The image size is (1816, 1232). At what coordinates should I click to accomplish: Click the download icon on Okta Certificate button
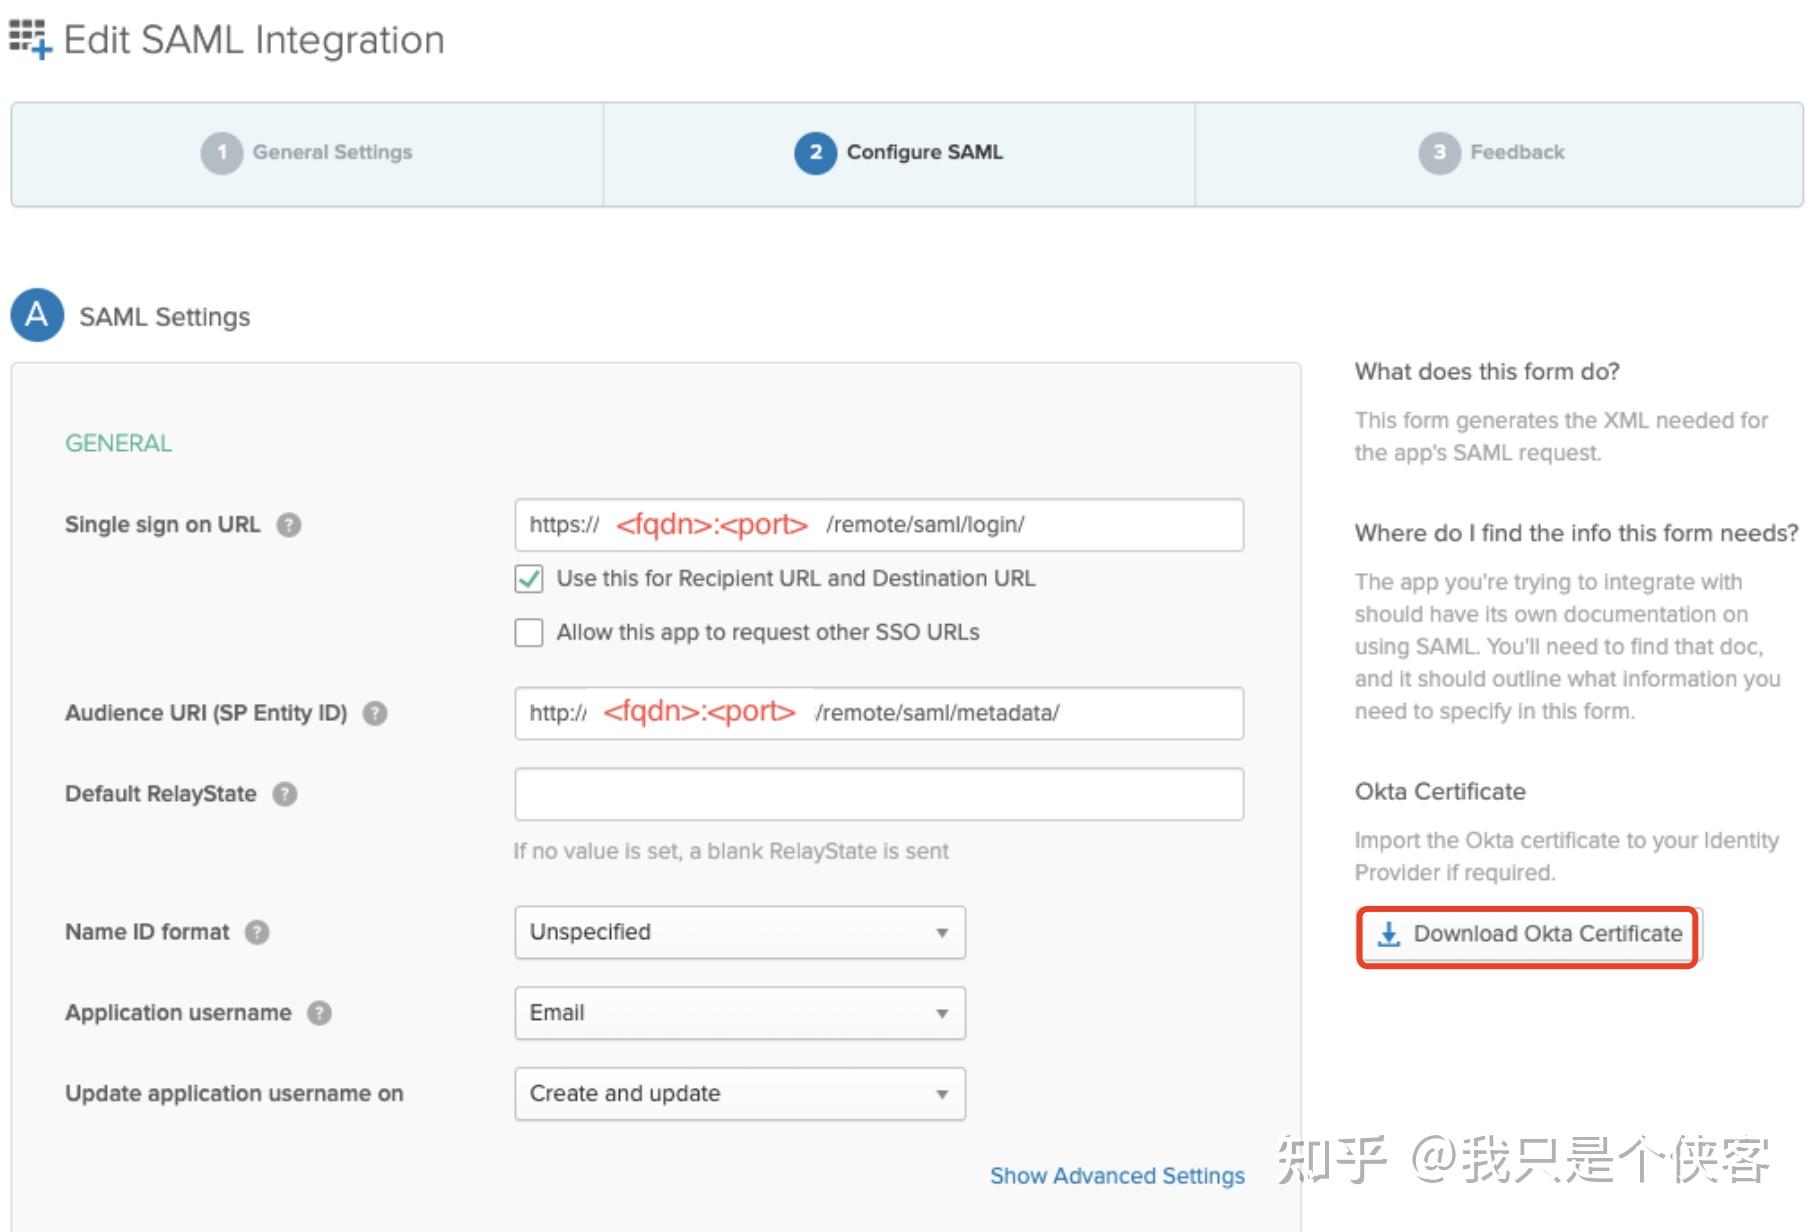[1388, 934]
